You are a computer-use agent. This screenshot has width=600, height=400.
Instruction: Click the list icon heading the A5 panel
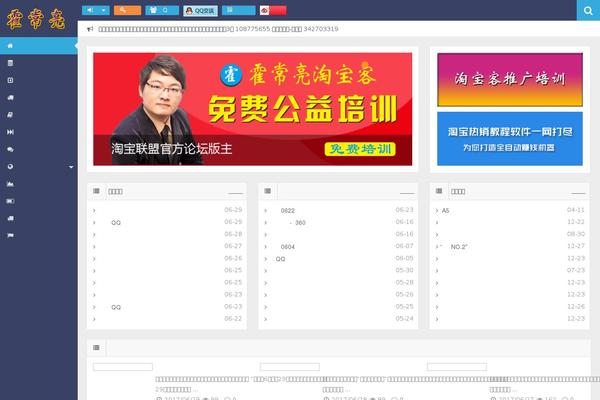click(439, 191)
